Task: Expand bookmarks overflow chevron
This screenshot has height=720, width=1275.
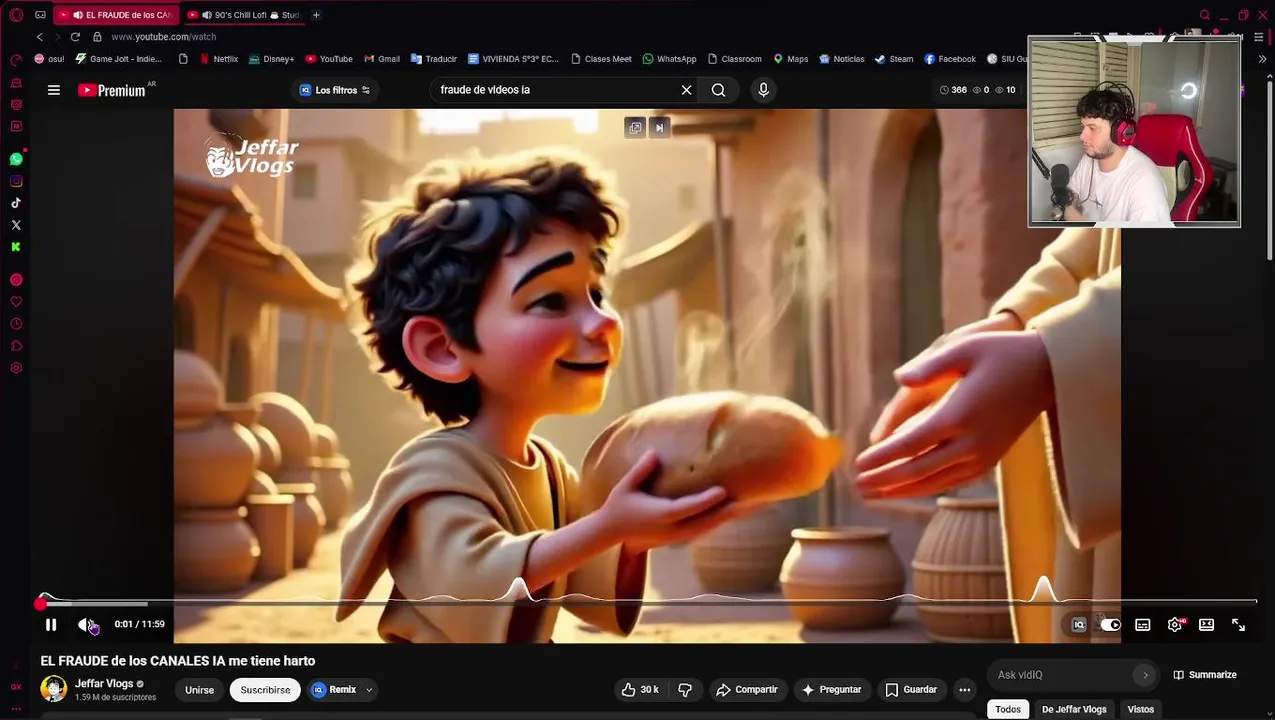Action: (x=1262, y=59)
